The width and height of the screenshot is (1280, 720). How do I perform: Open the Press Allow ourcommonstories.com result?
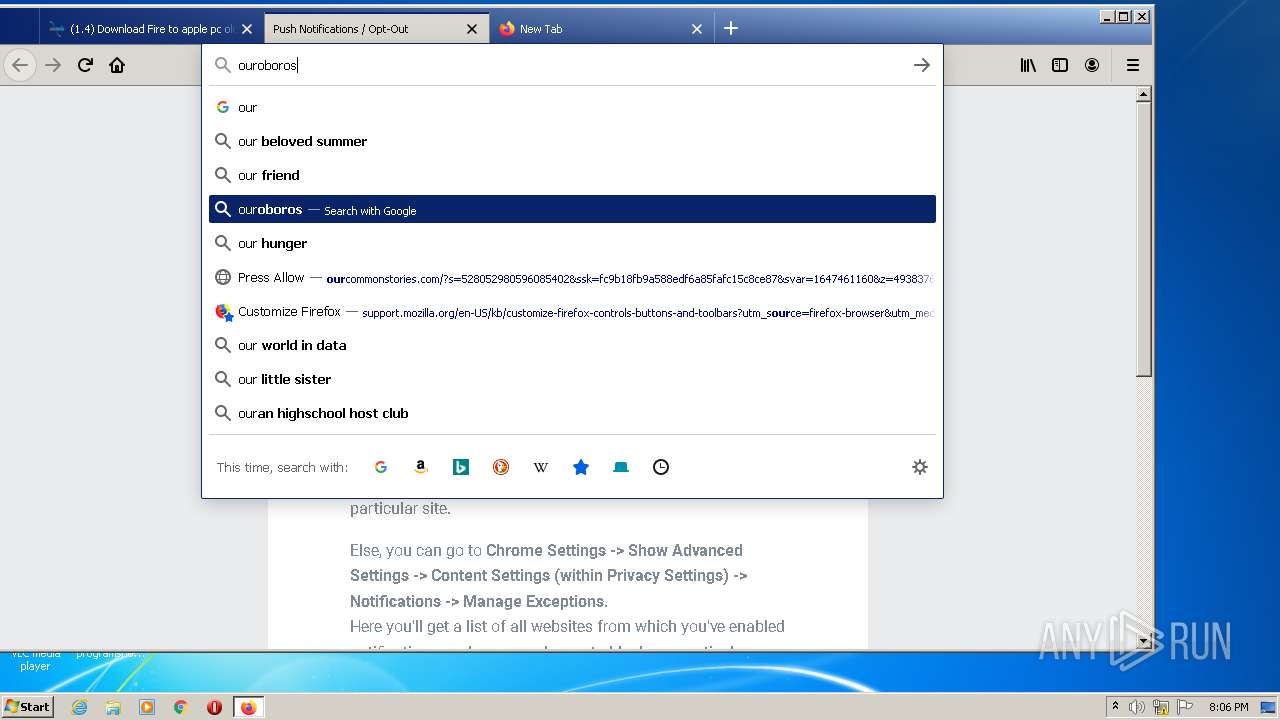(x=572, y=277)
